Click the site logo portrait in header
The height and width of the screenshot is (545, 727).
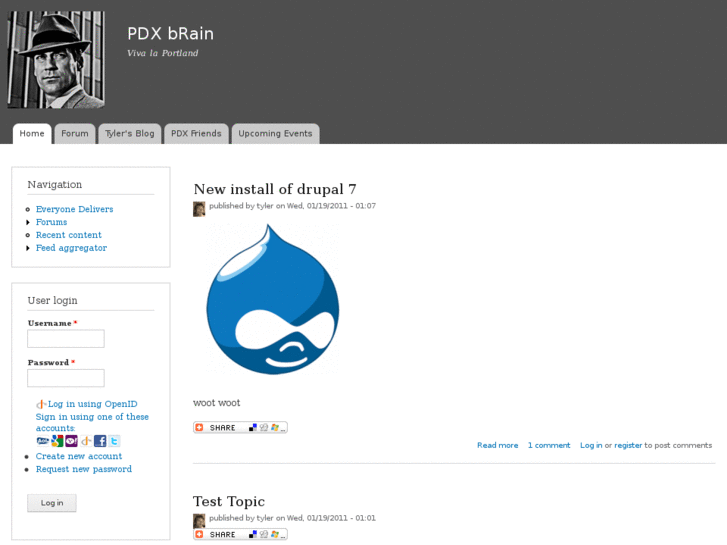(56, 60)
